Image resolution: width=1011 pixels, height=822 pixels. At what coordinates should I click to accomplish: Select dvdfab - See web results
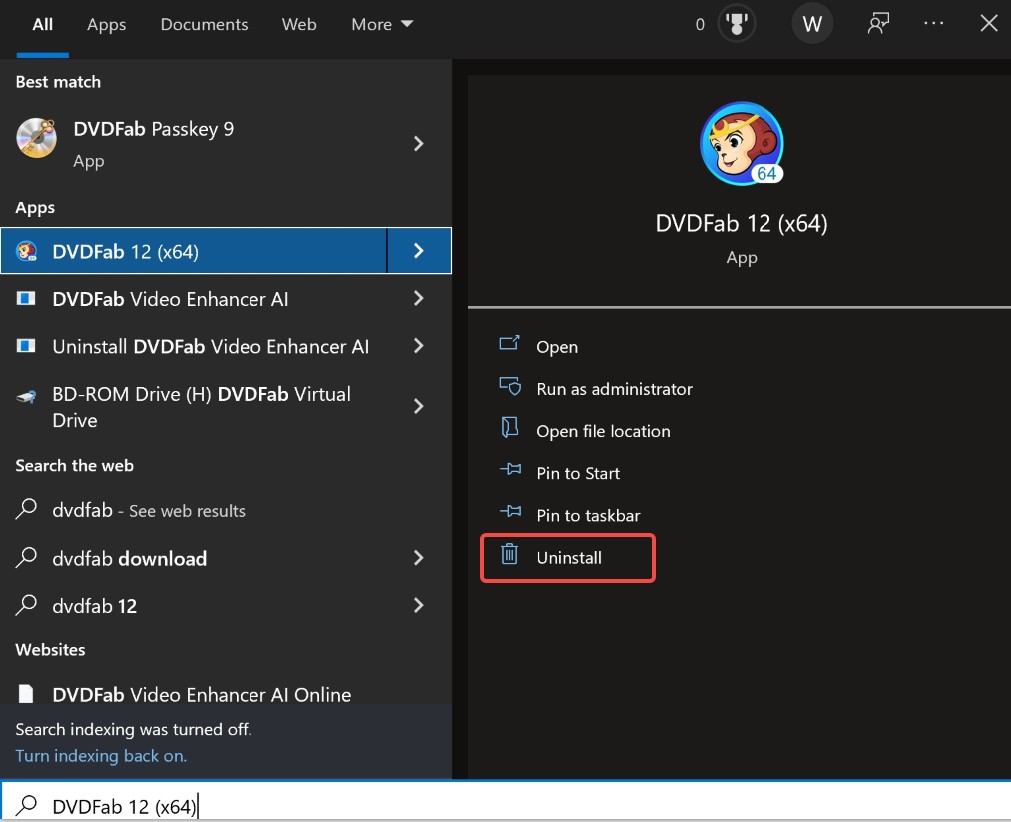tap(148, 510)
